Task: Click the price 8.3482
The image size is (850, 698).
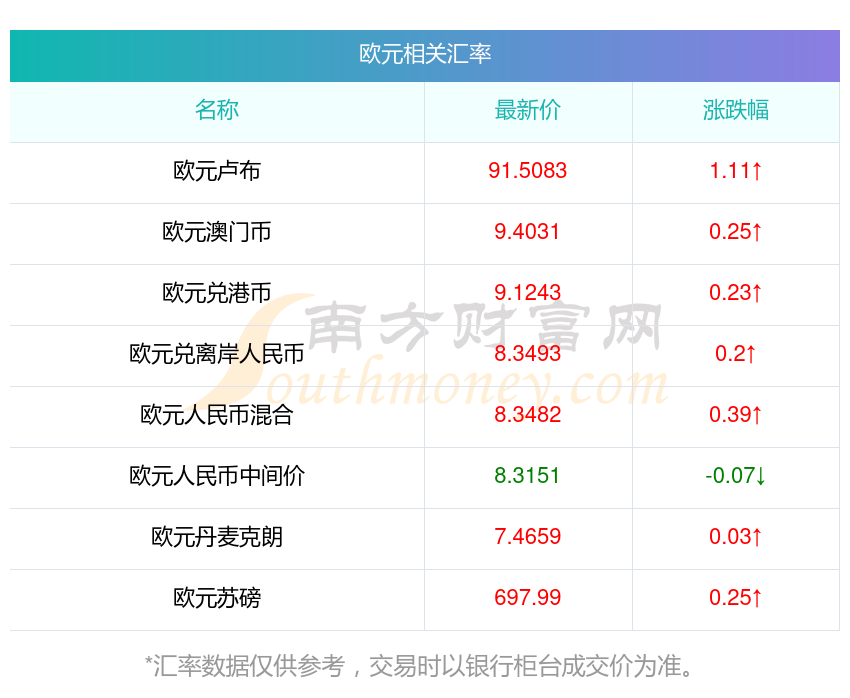Action: click(527, 415)
